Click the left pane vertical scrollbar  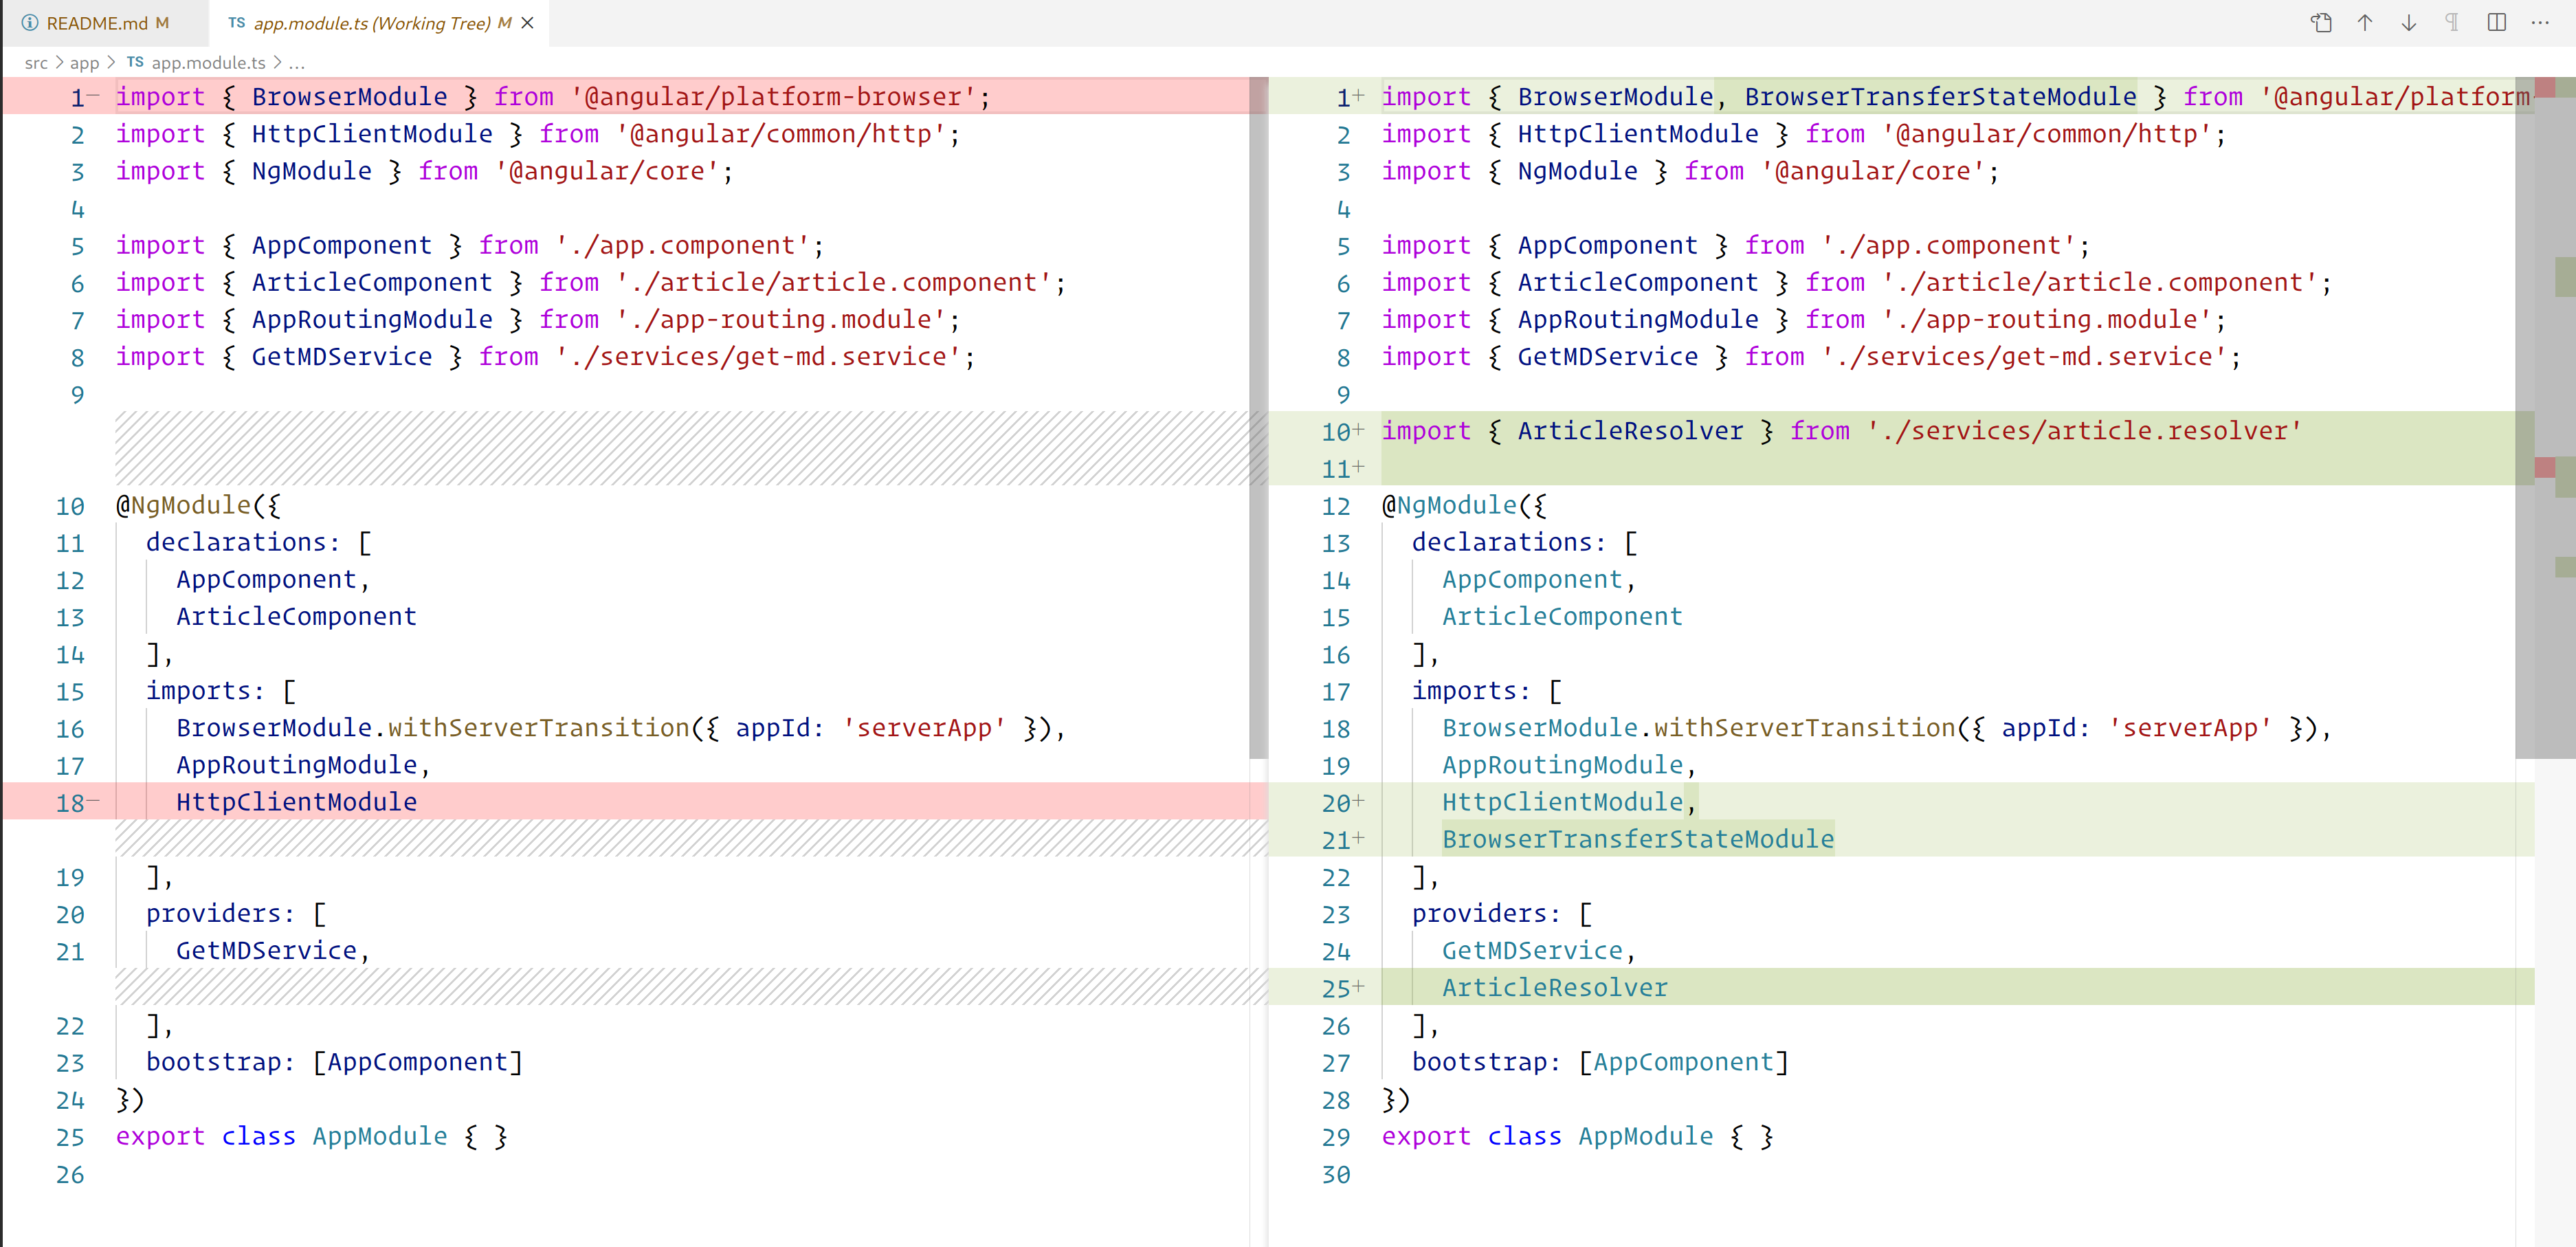point(1258,418)
